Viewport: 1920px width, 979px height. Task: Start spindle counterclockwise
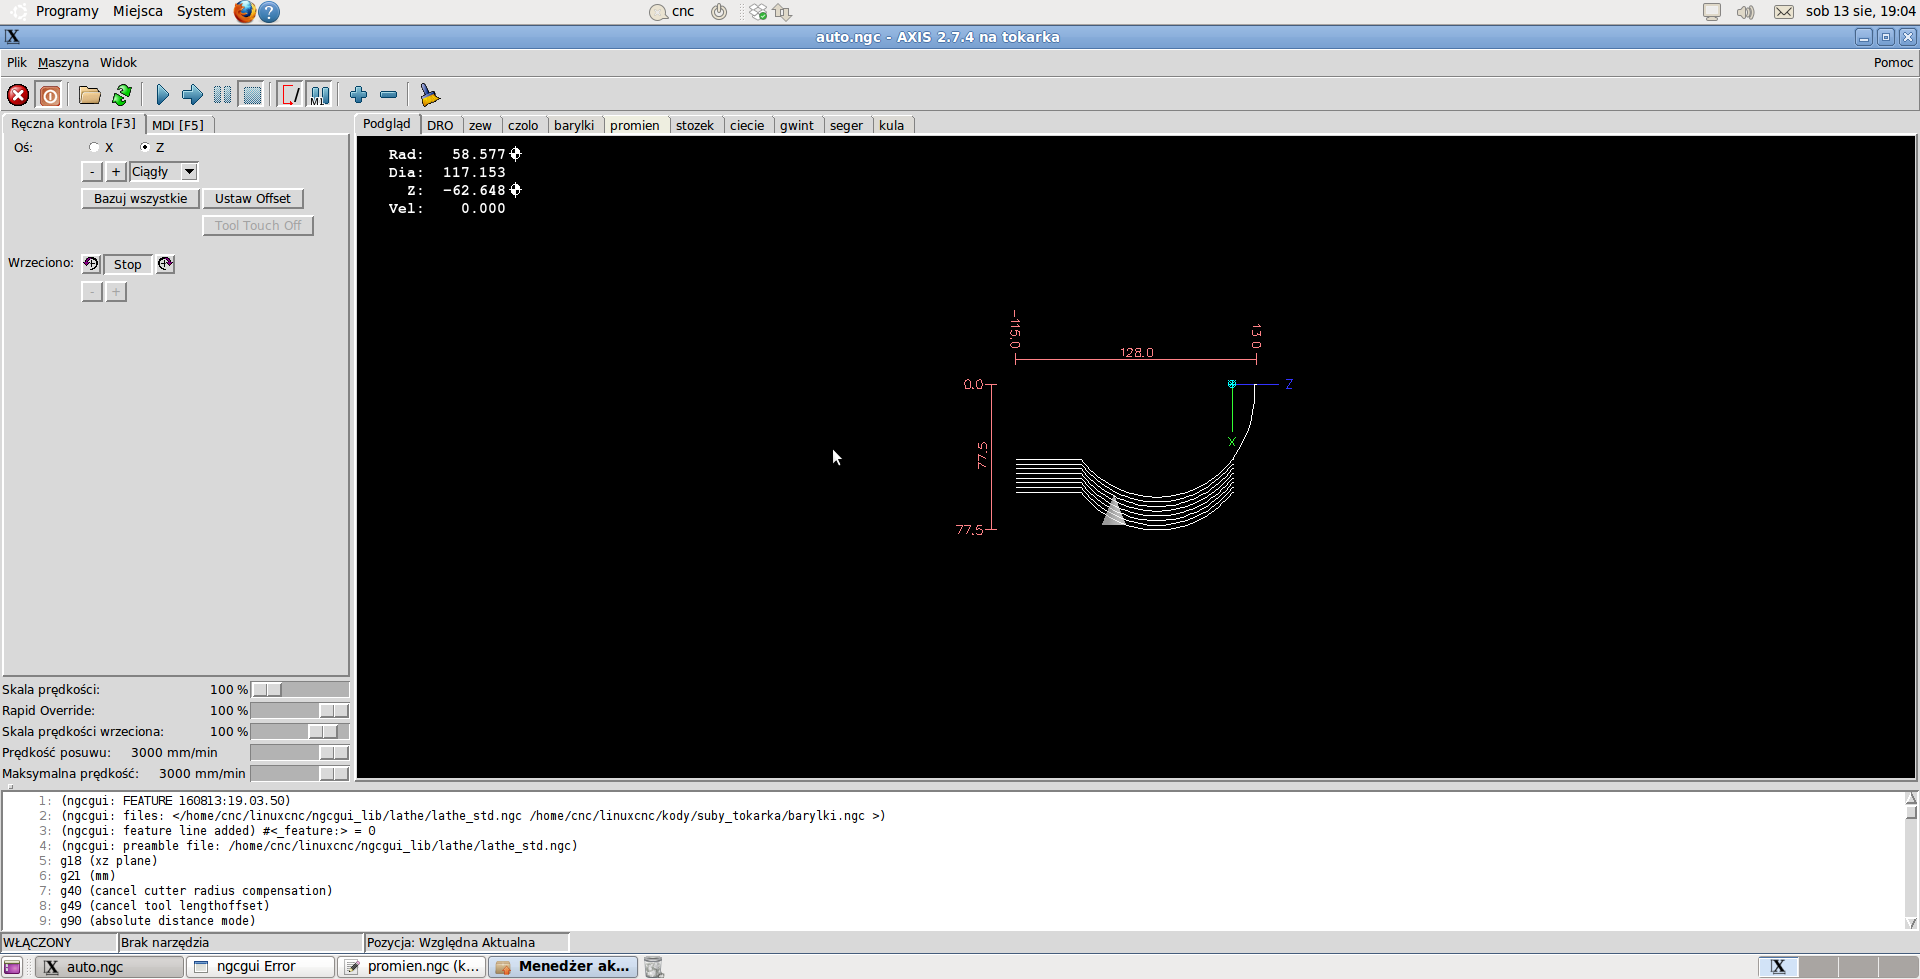tap(91, 264)
